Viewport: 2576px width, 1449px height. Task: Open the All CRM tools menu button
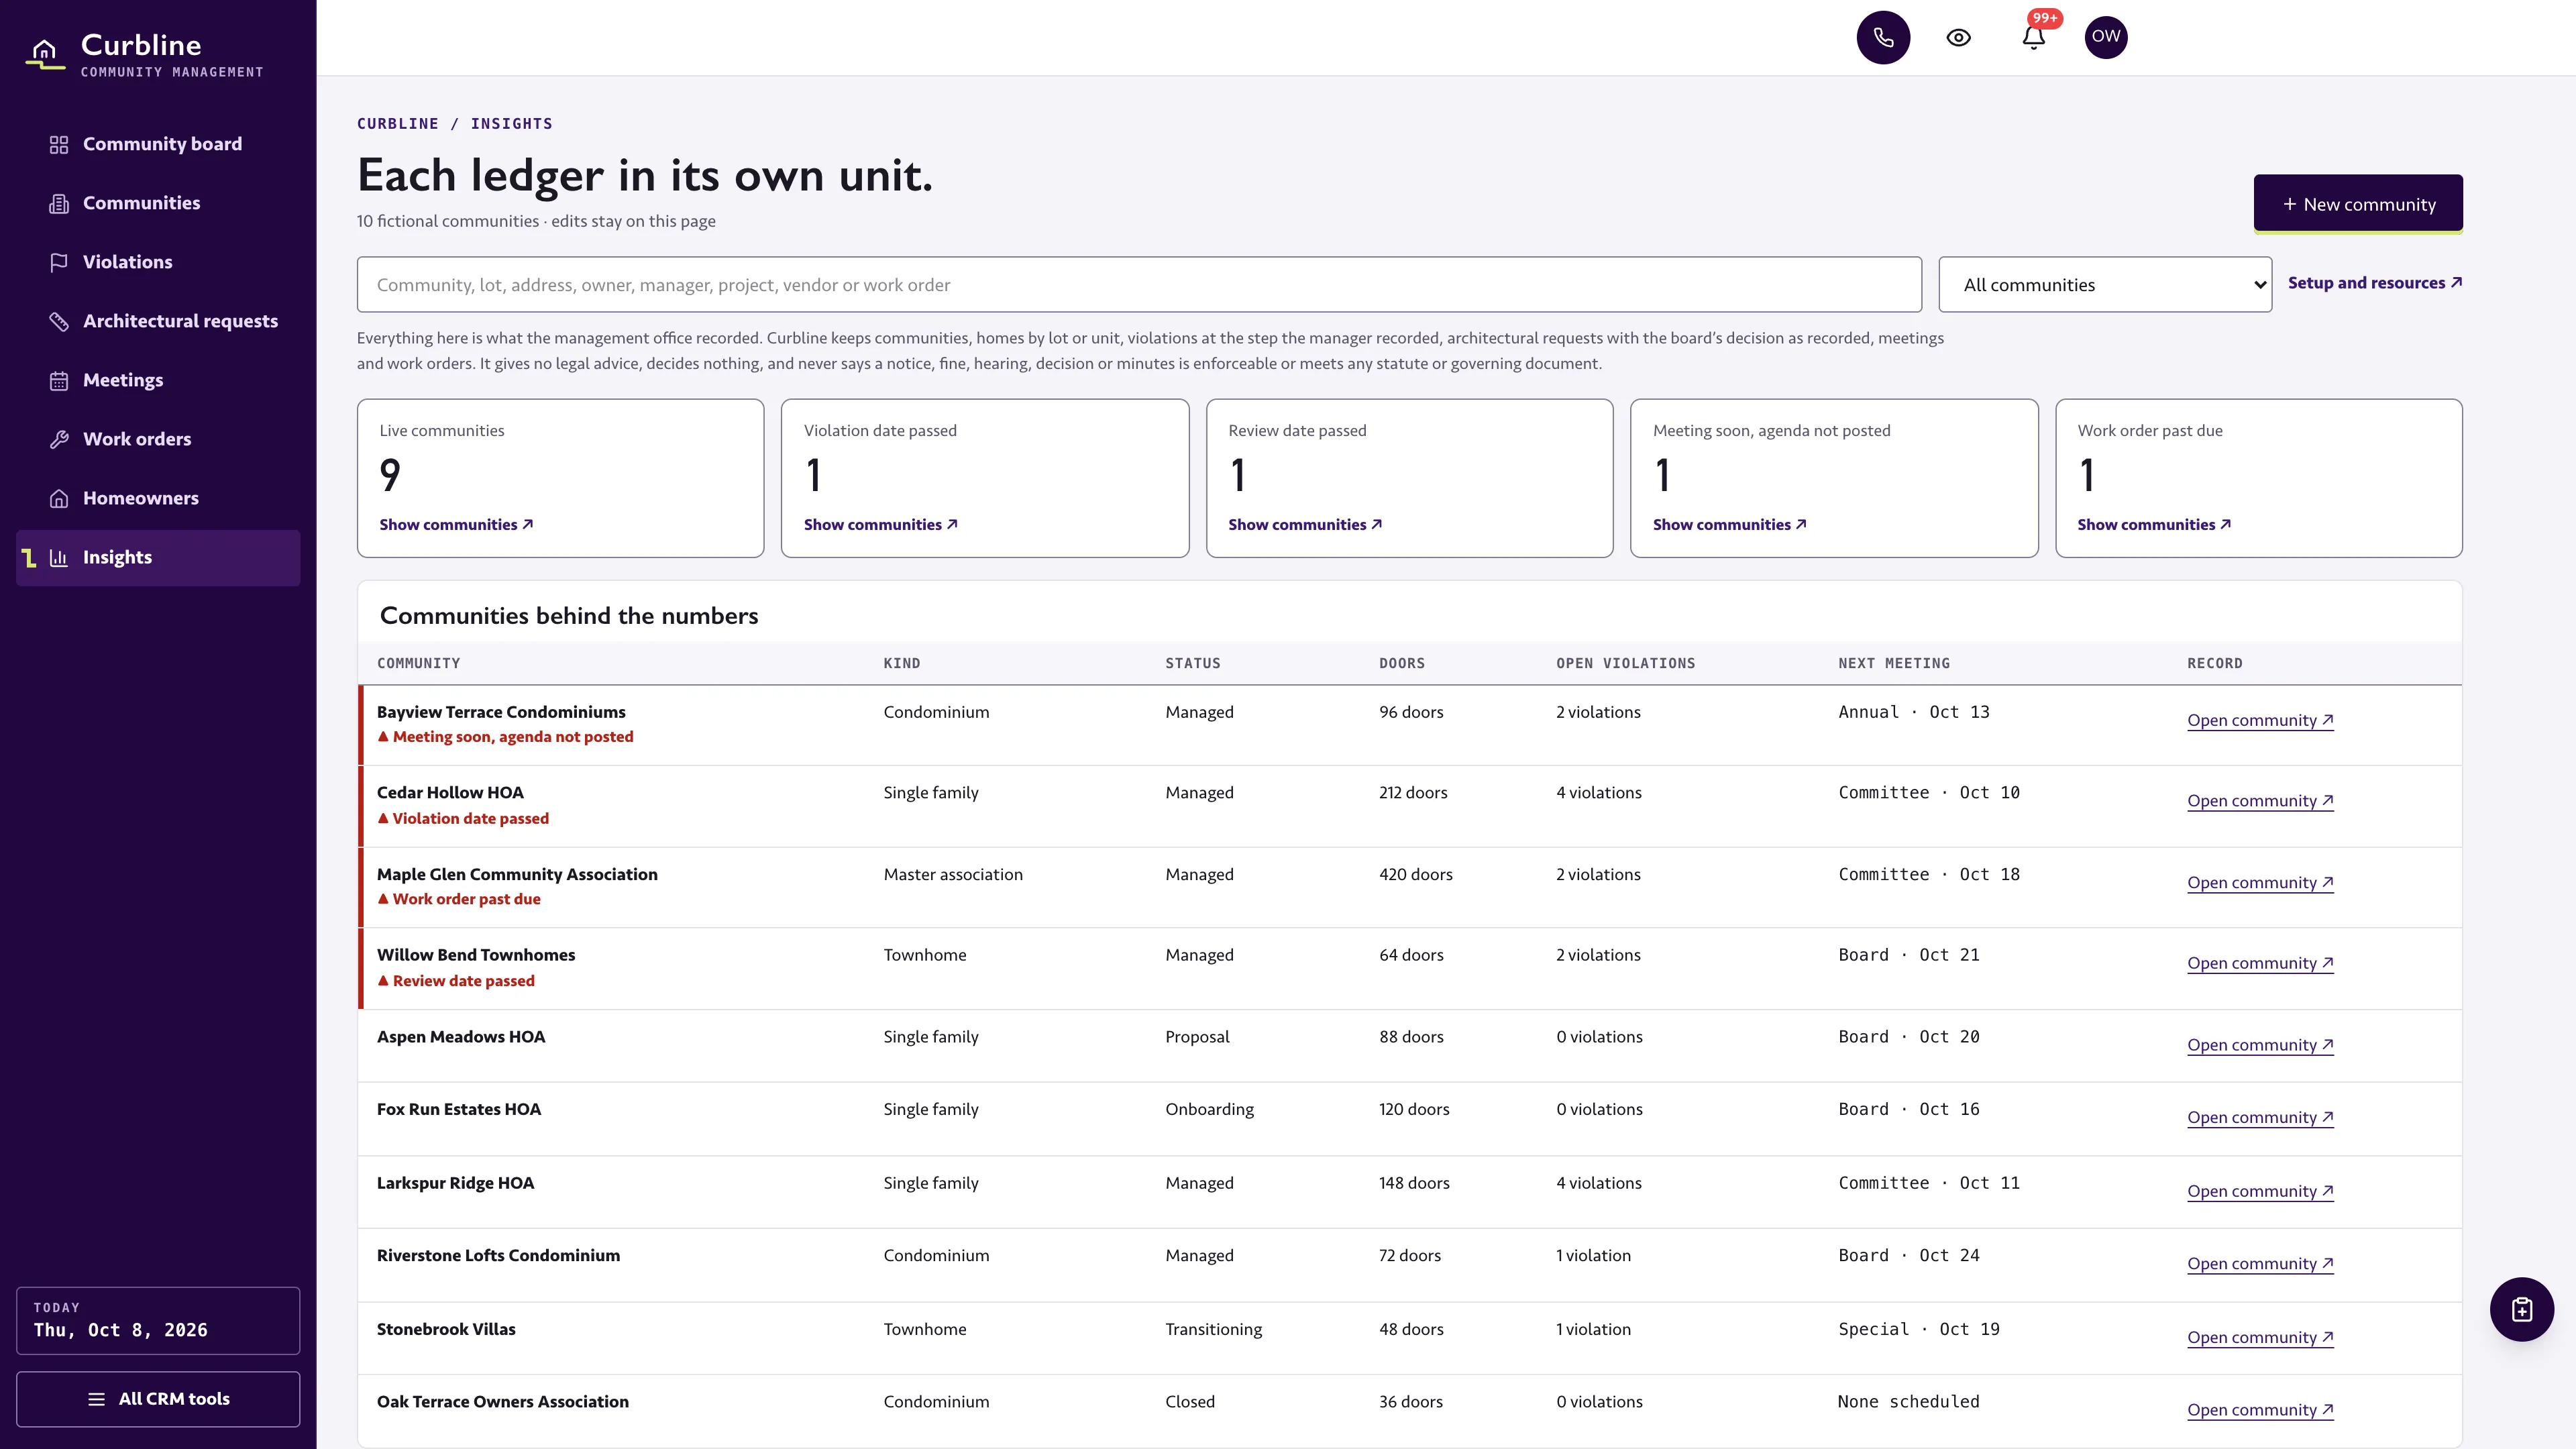pyautogui.click(x=158, y=1399)
